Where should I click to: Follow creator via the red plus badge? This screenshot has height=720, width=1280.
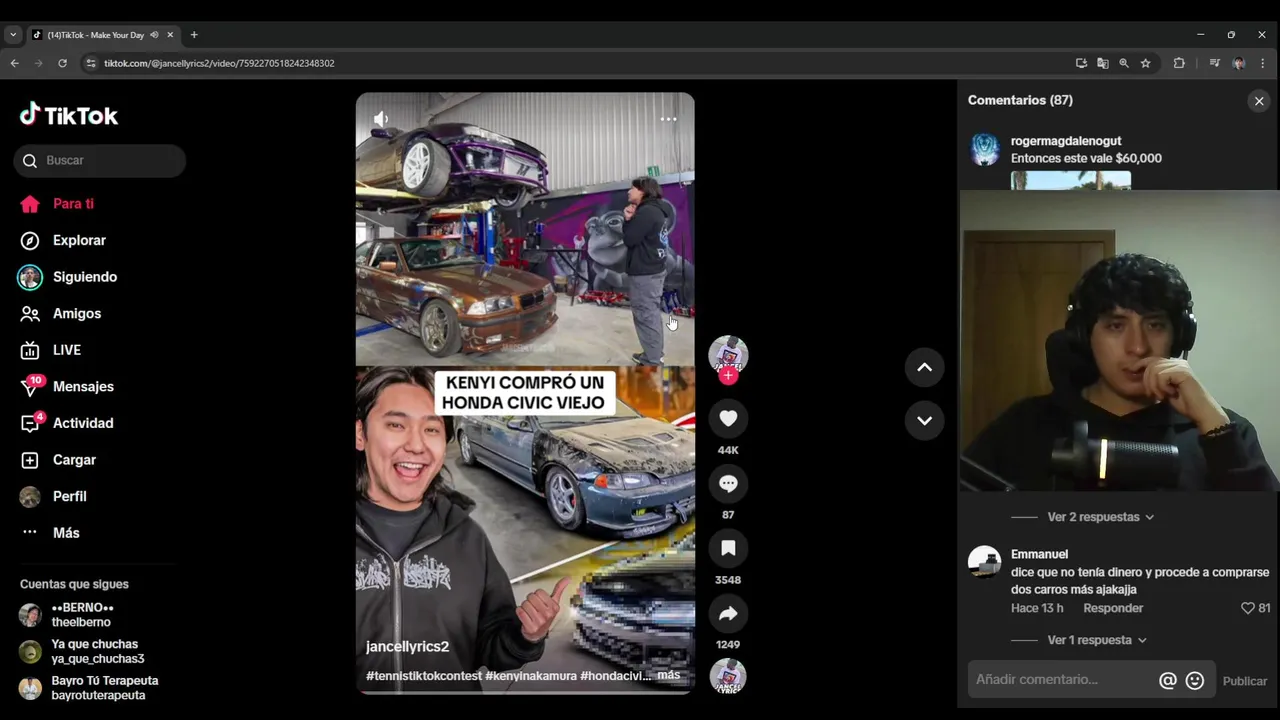[x=728, y=376]
